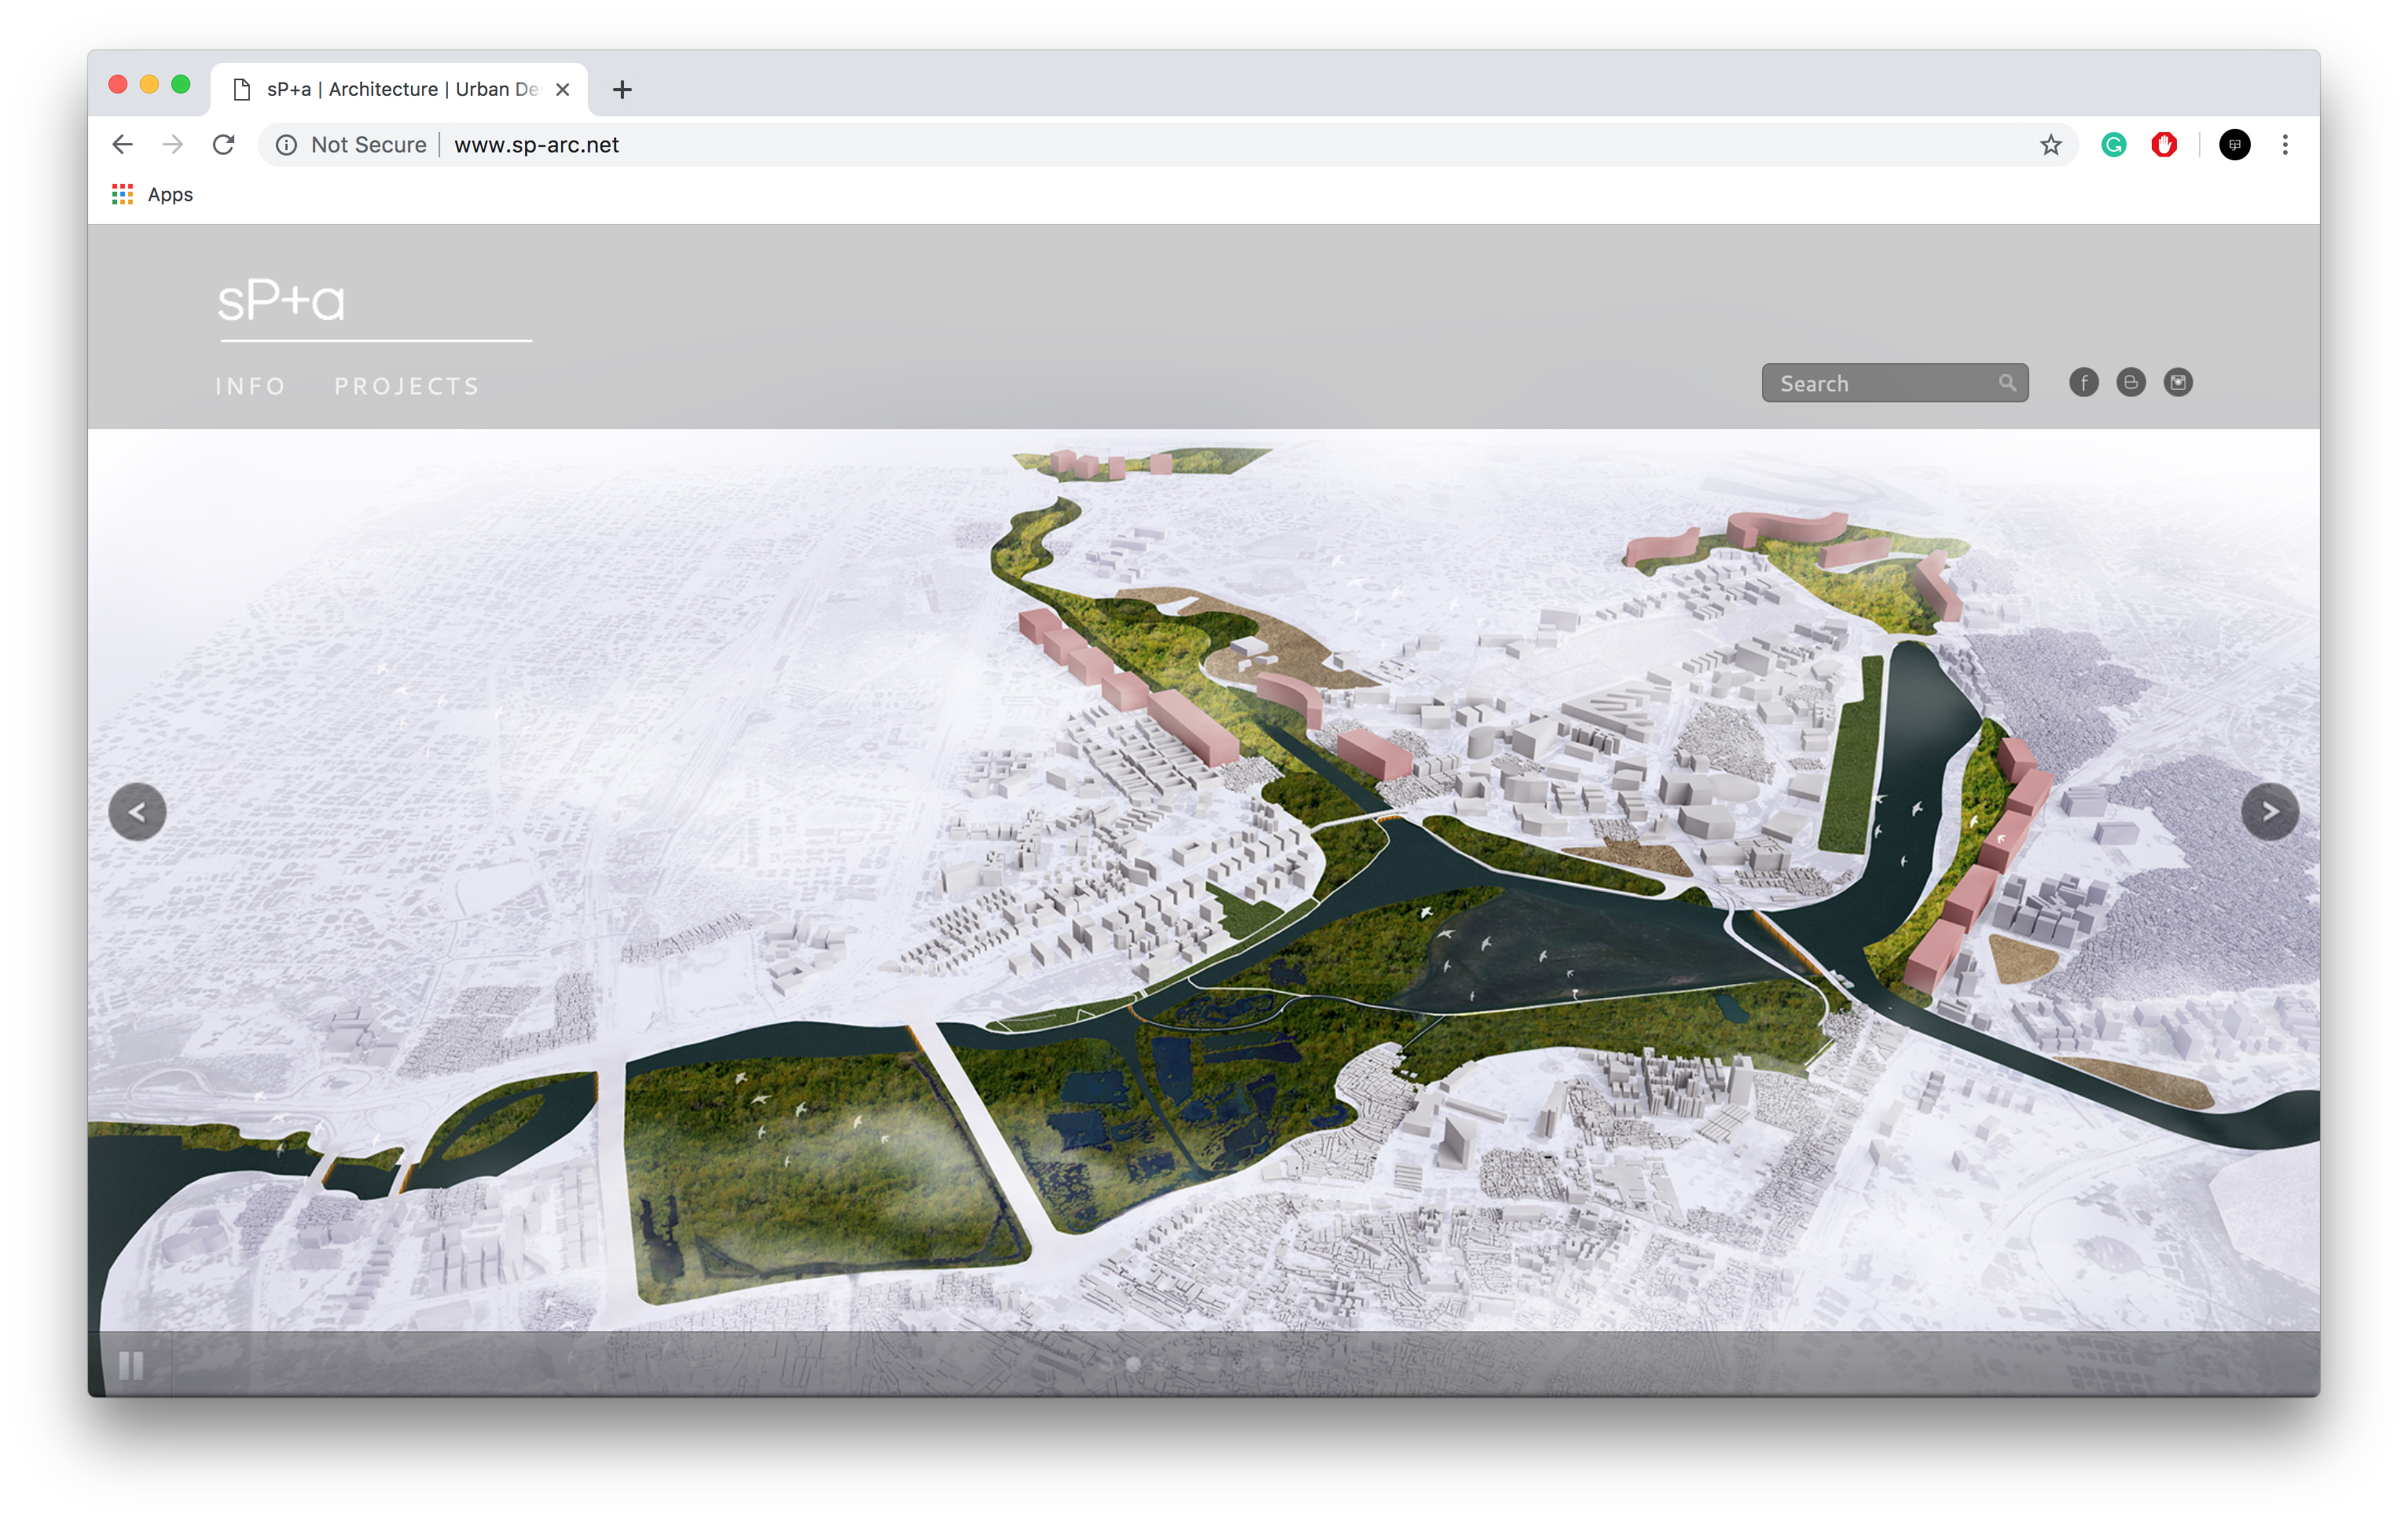
Task: Open the Chrome profile avatar menu
Action: (x=2234, y=145)
